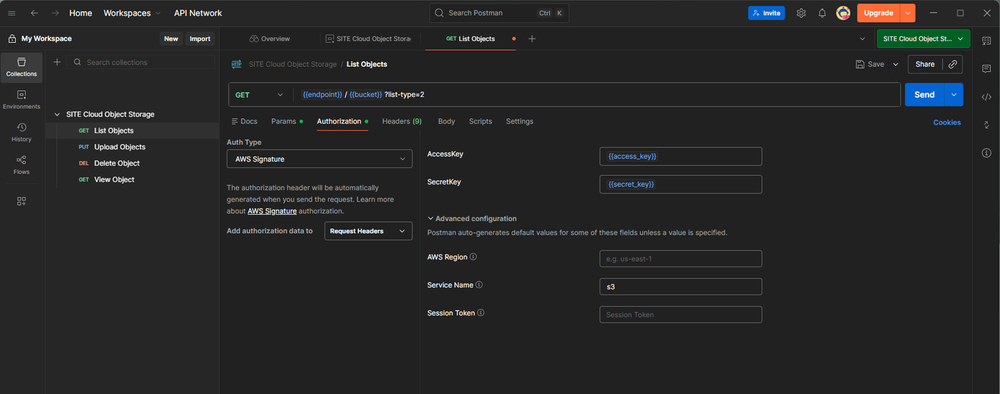Image resolution: width=1000 pixels, height=394 pixels.
Task: Open the Body tab
Action: click(446, 121)
